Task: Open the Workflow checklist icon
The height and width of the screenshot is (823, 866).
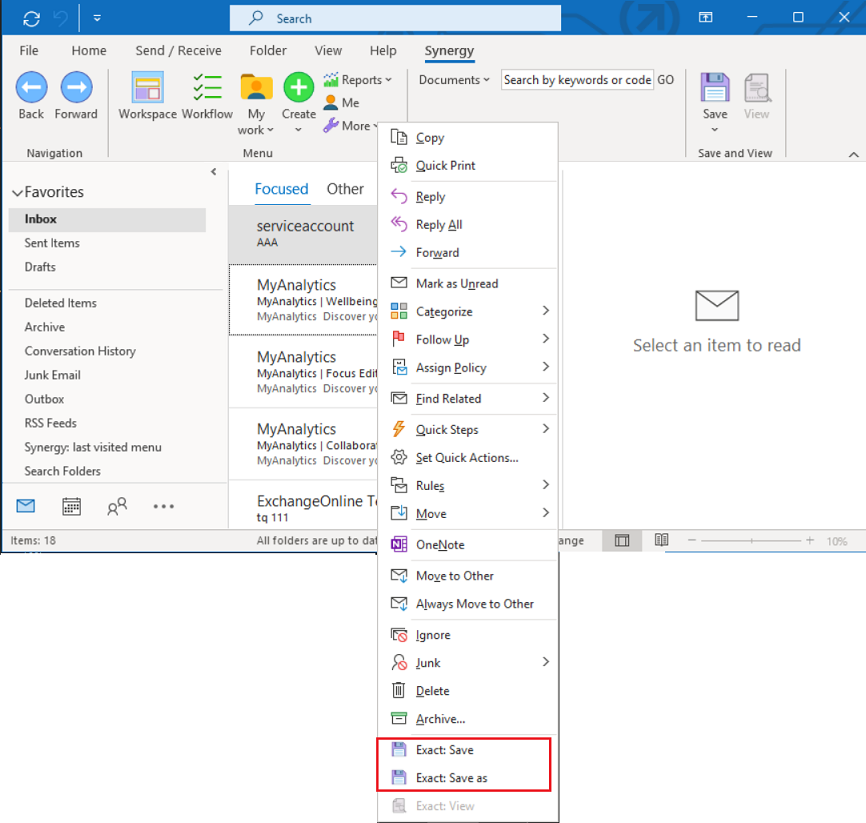Action: (207, 89)
